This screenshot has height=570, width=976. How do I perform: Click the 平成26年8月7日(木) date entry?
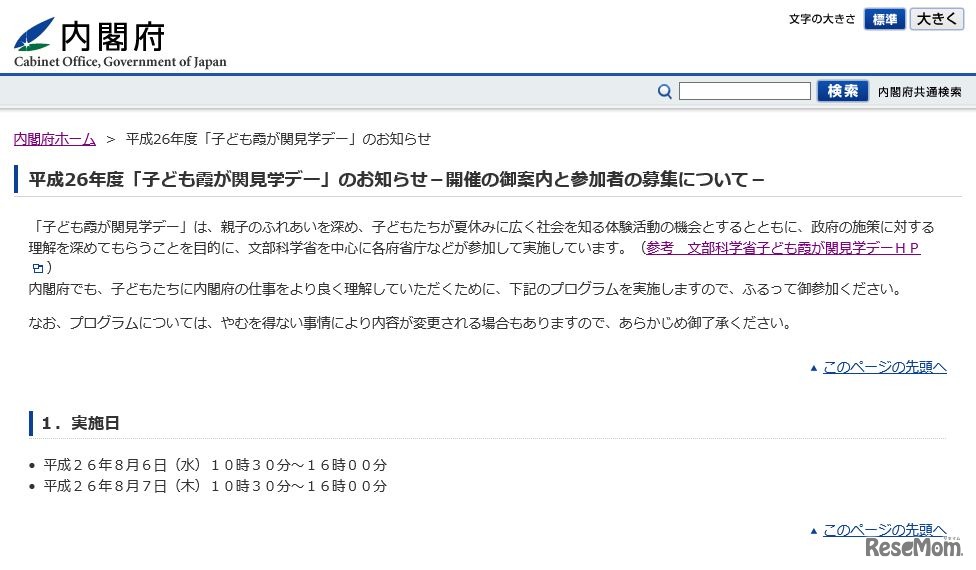(x=215, y=486)
